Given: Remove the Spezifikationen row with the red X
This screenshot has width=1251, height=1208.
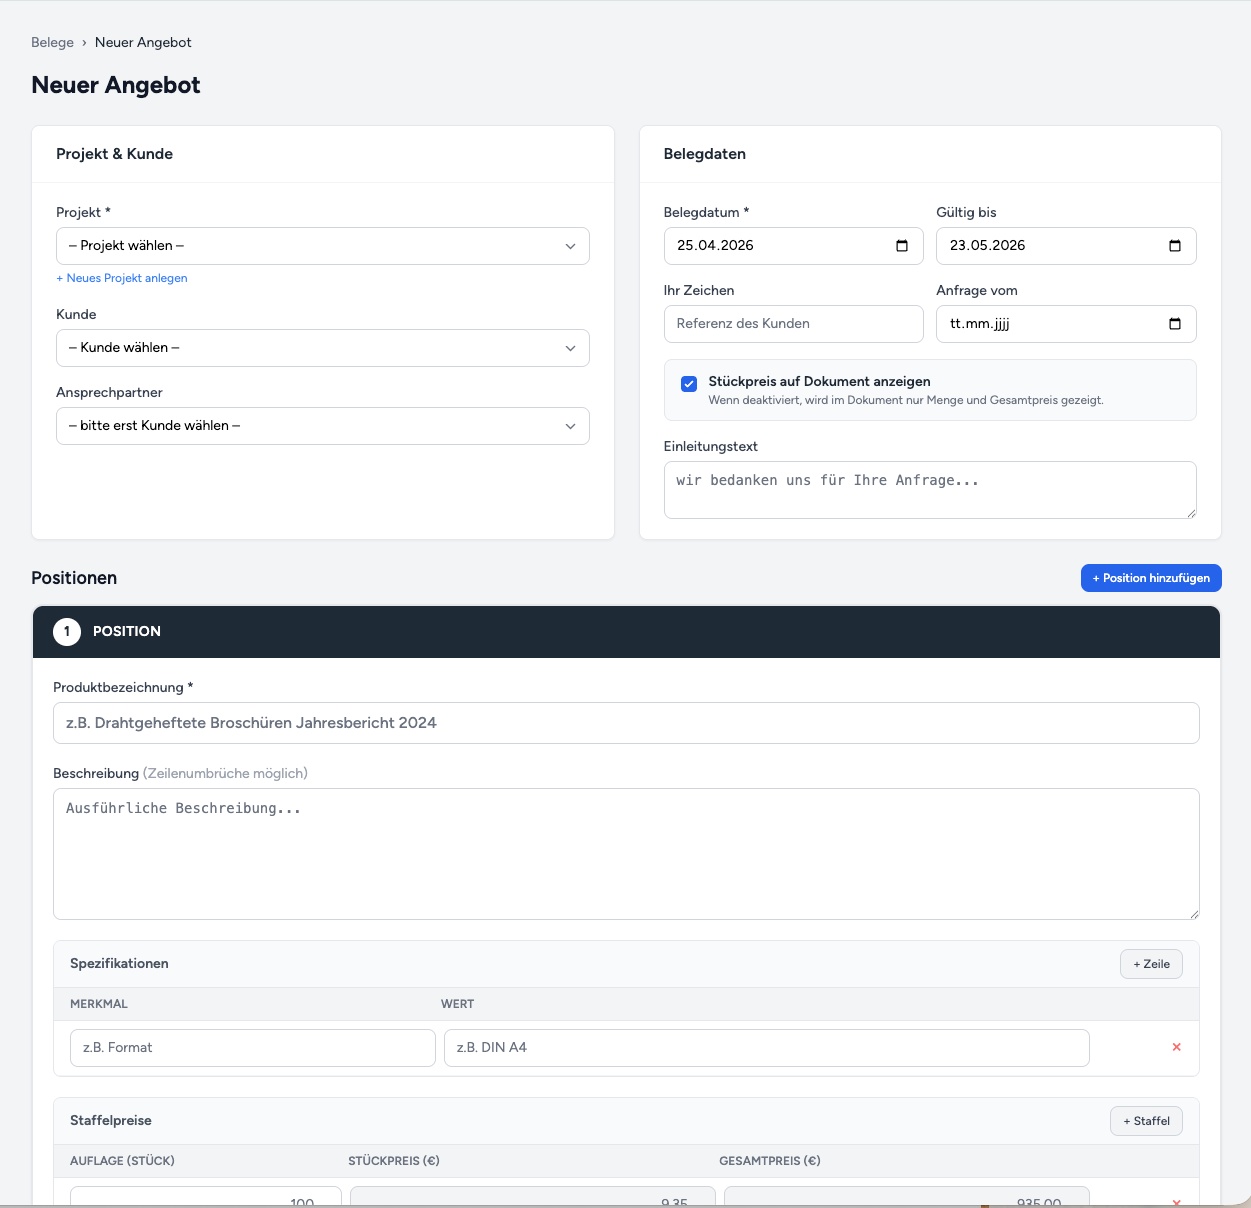Looking at the screenshot, I should pyautogui.click(x=1176, y=1047).
